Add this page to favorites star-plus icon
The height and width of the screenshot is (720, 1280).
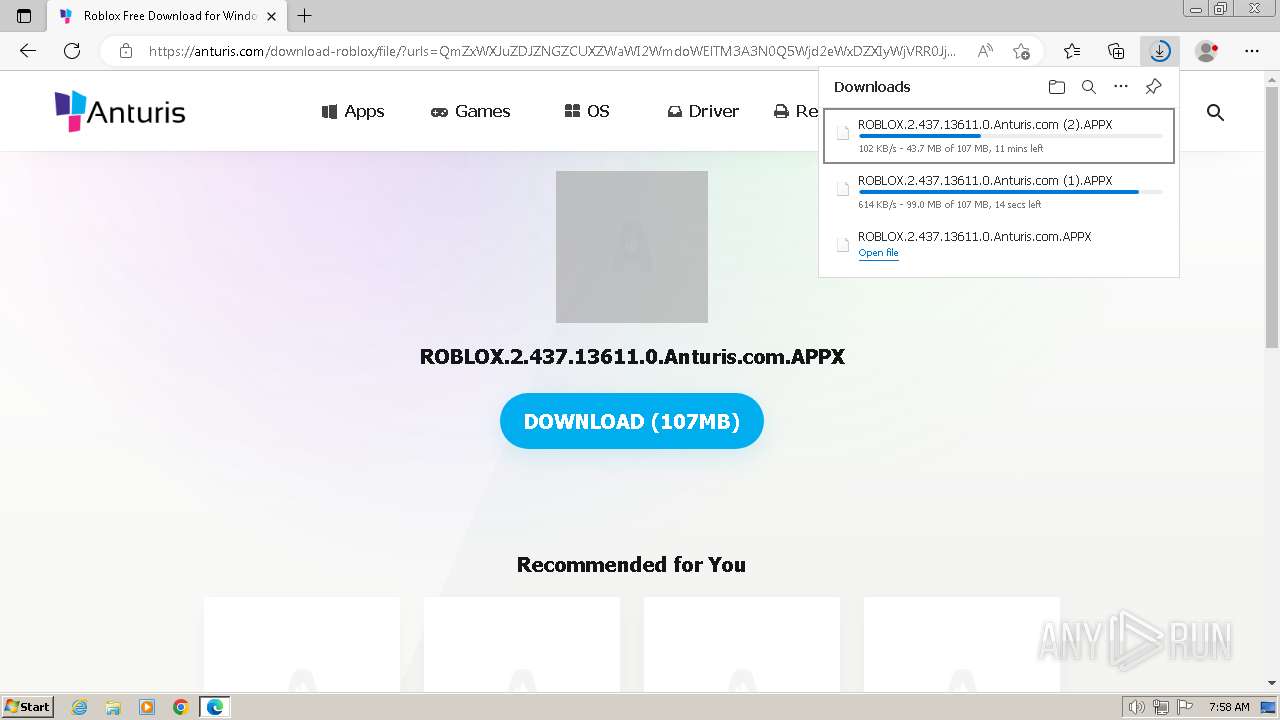click(x=1021, y=51)
